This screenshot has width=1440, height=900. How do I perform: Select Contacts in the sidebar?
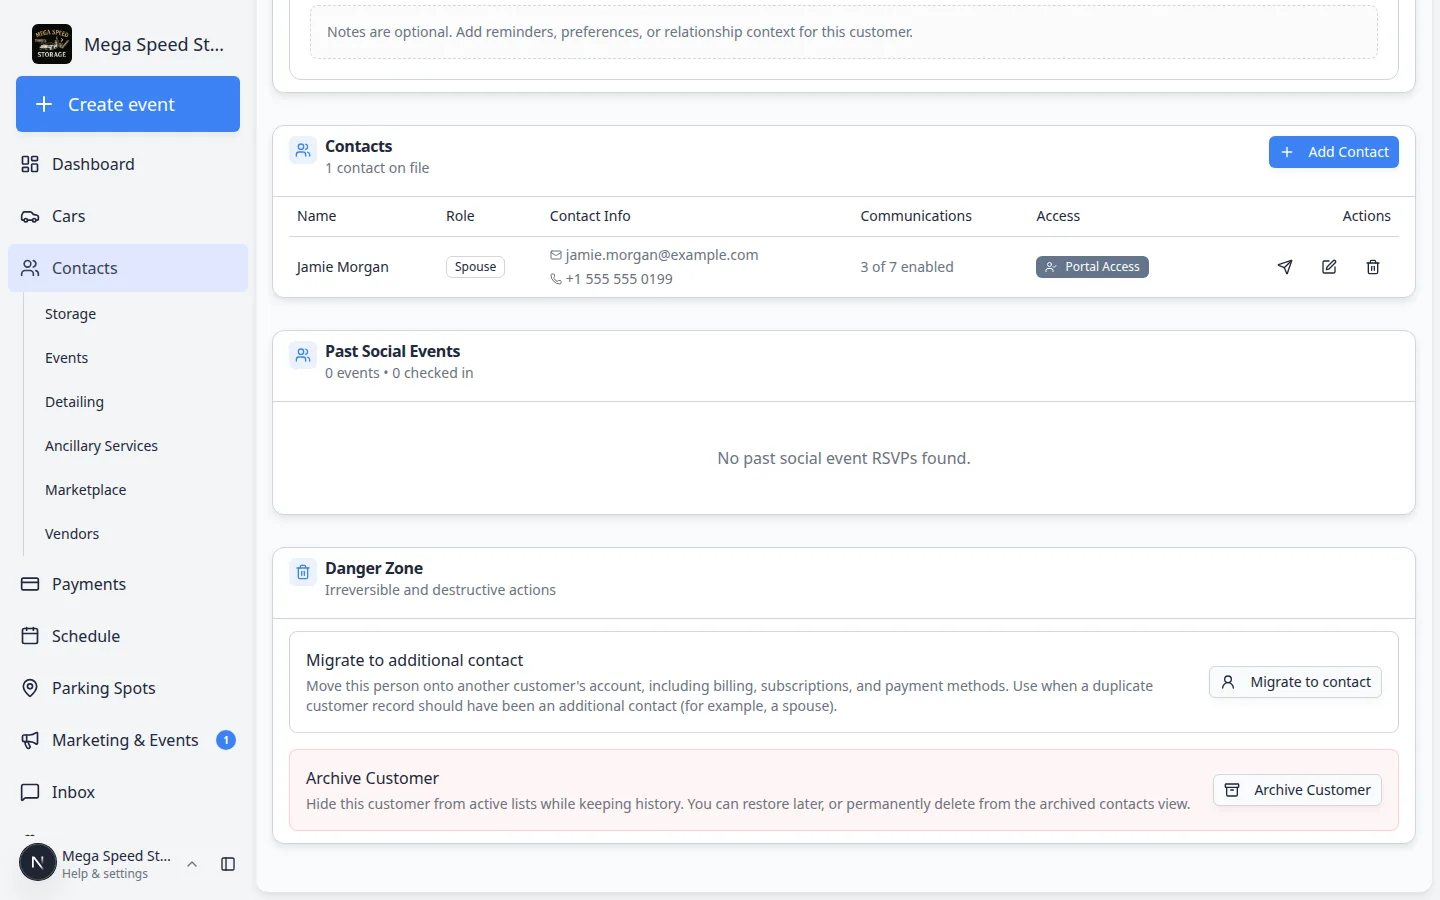(128, 268)
